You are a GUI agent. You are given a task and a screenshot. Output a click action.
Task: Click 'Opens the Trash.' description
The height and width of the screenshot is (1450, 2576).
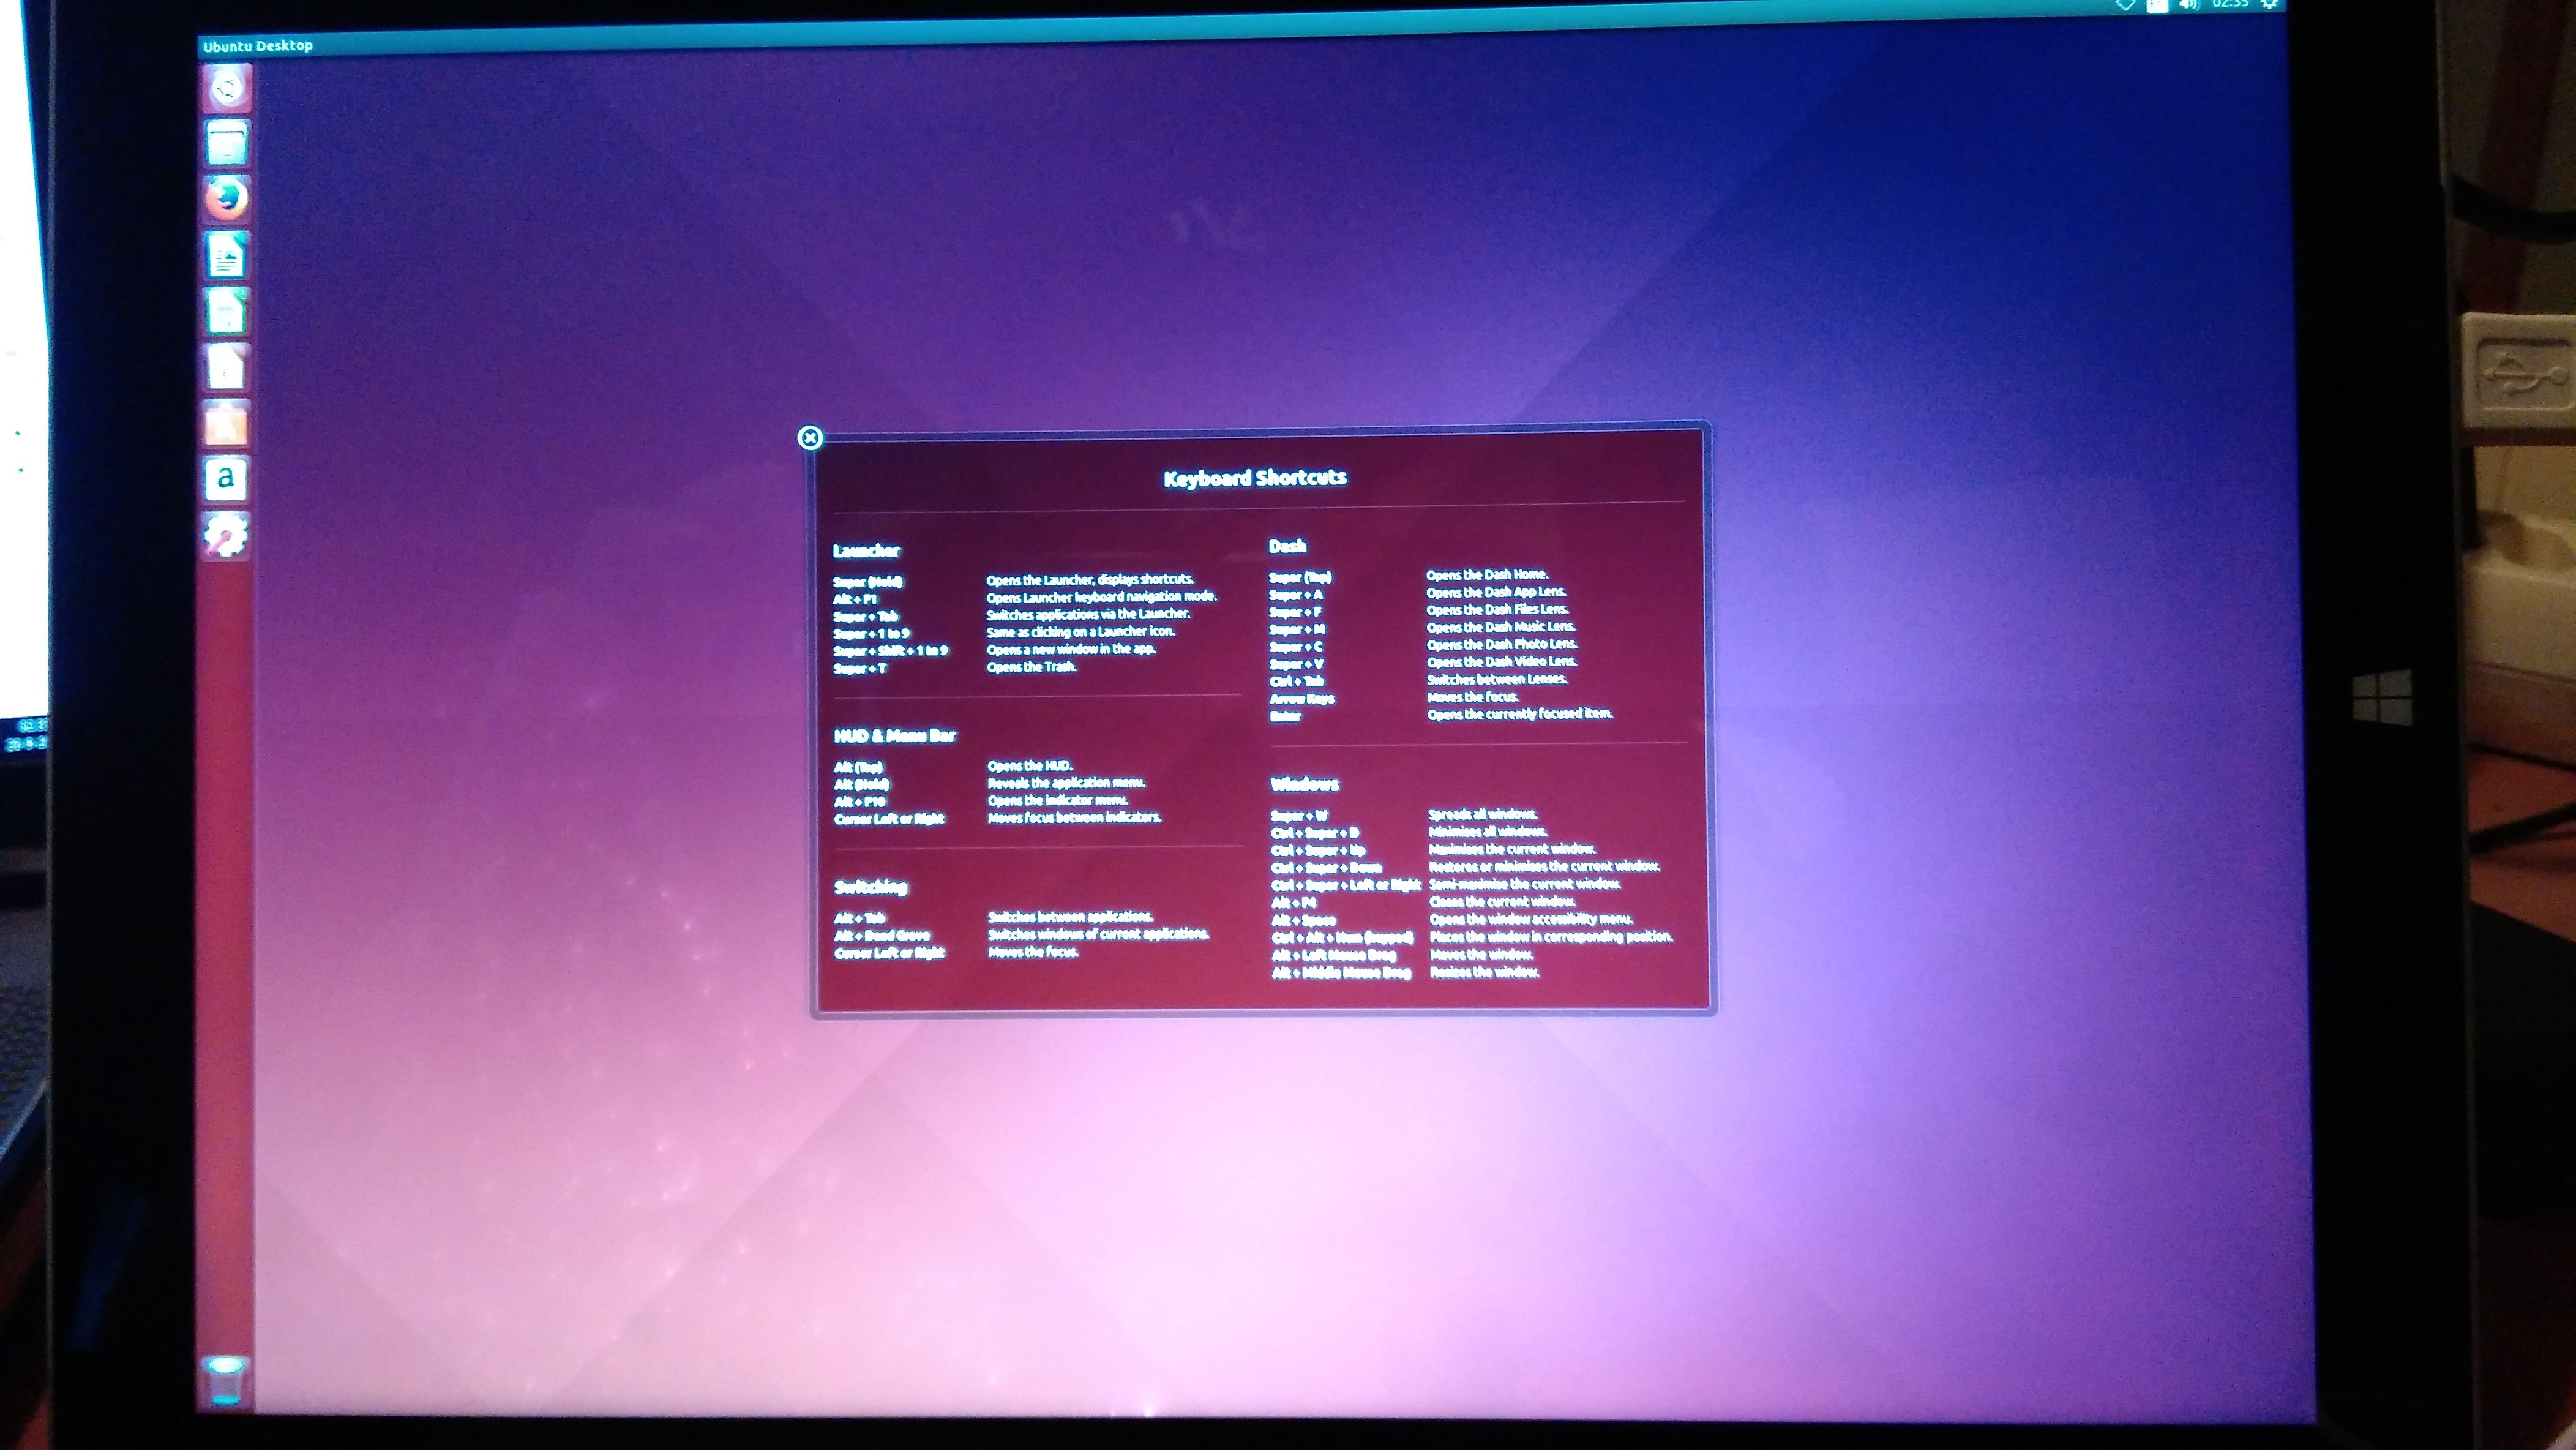pyautogui.click(x=1032, y=667)
